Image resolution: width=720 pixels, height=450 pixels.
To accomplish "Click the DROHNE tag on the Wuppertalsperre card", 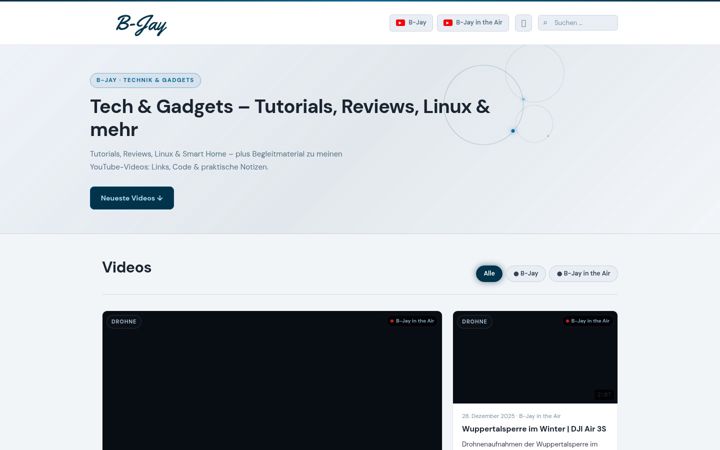I will tap(474, 322).
